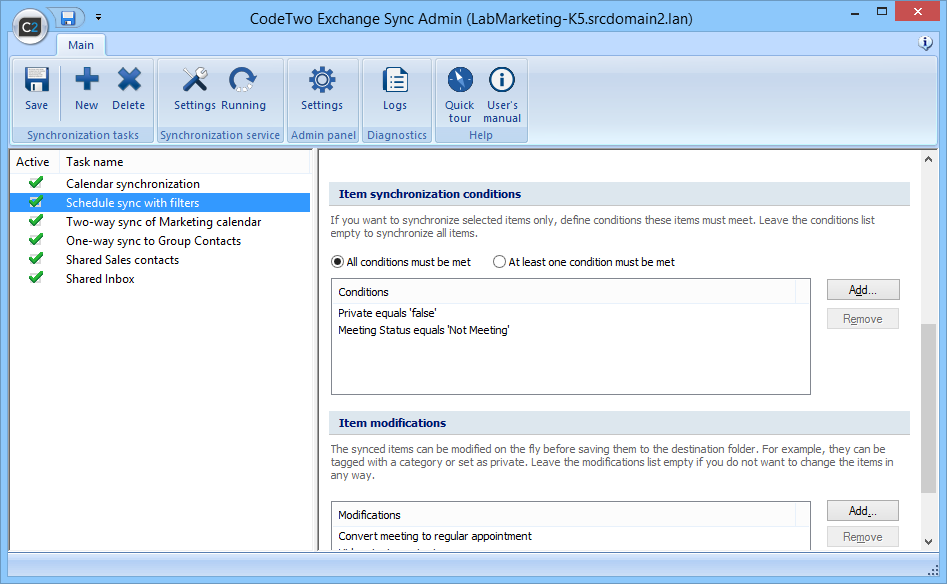Click the Active column header
Screen dimensions: 947x584
click(x=34, y=162)
